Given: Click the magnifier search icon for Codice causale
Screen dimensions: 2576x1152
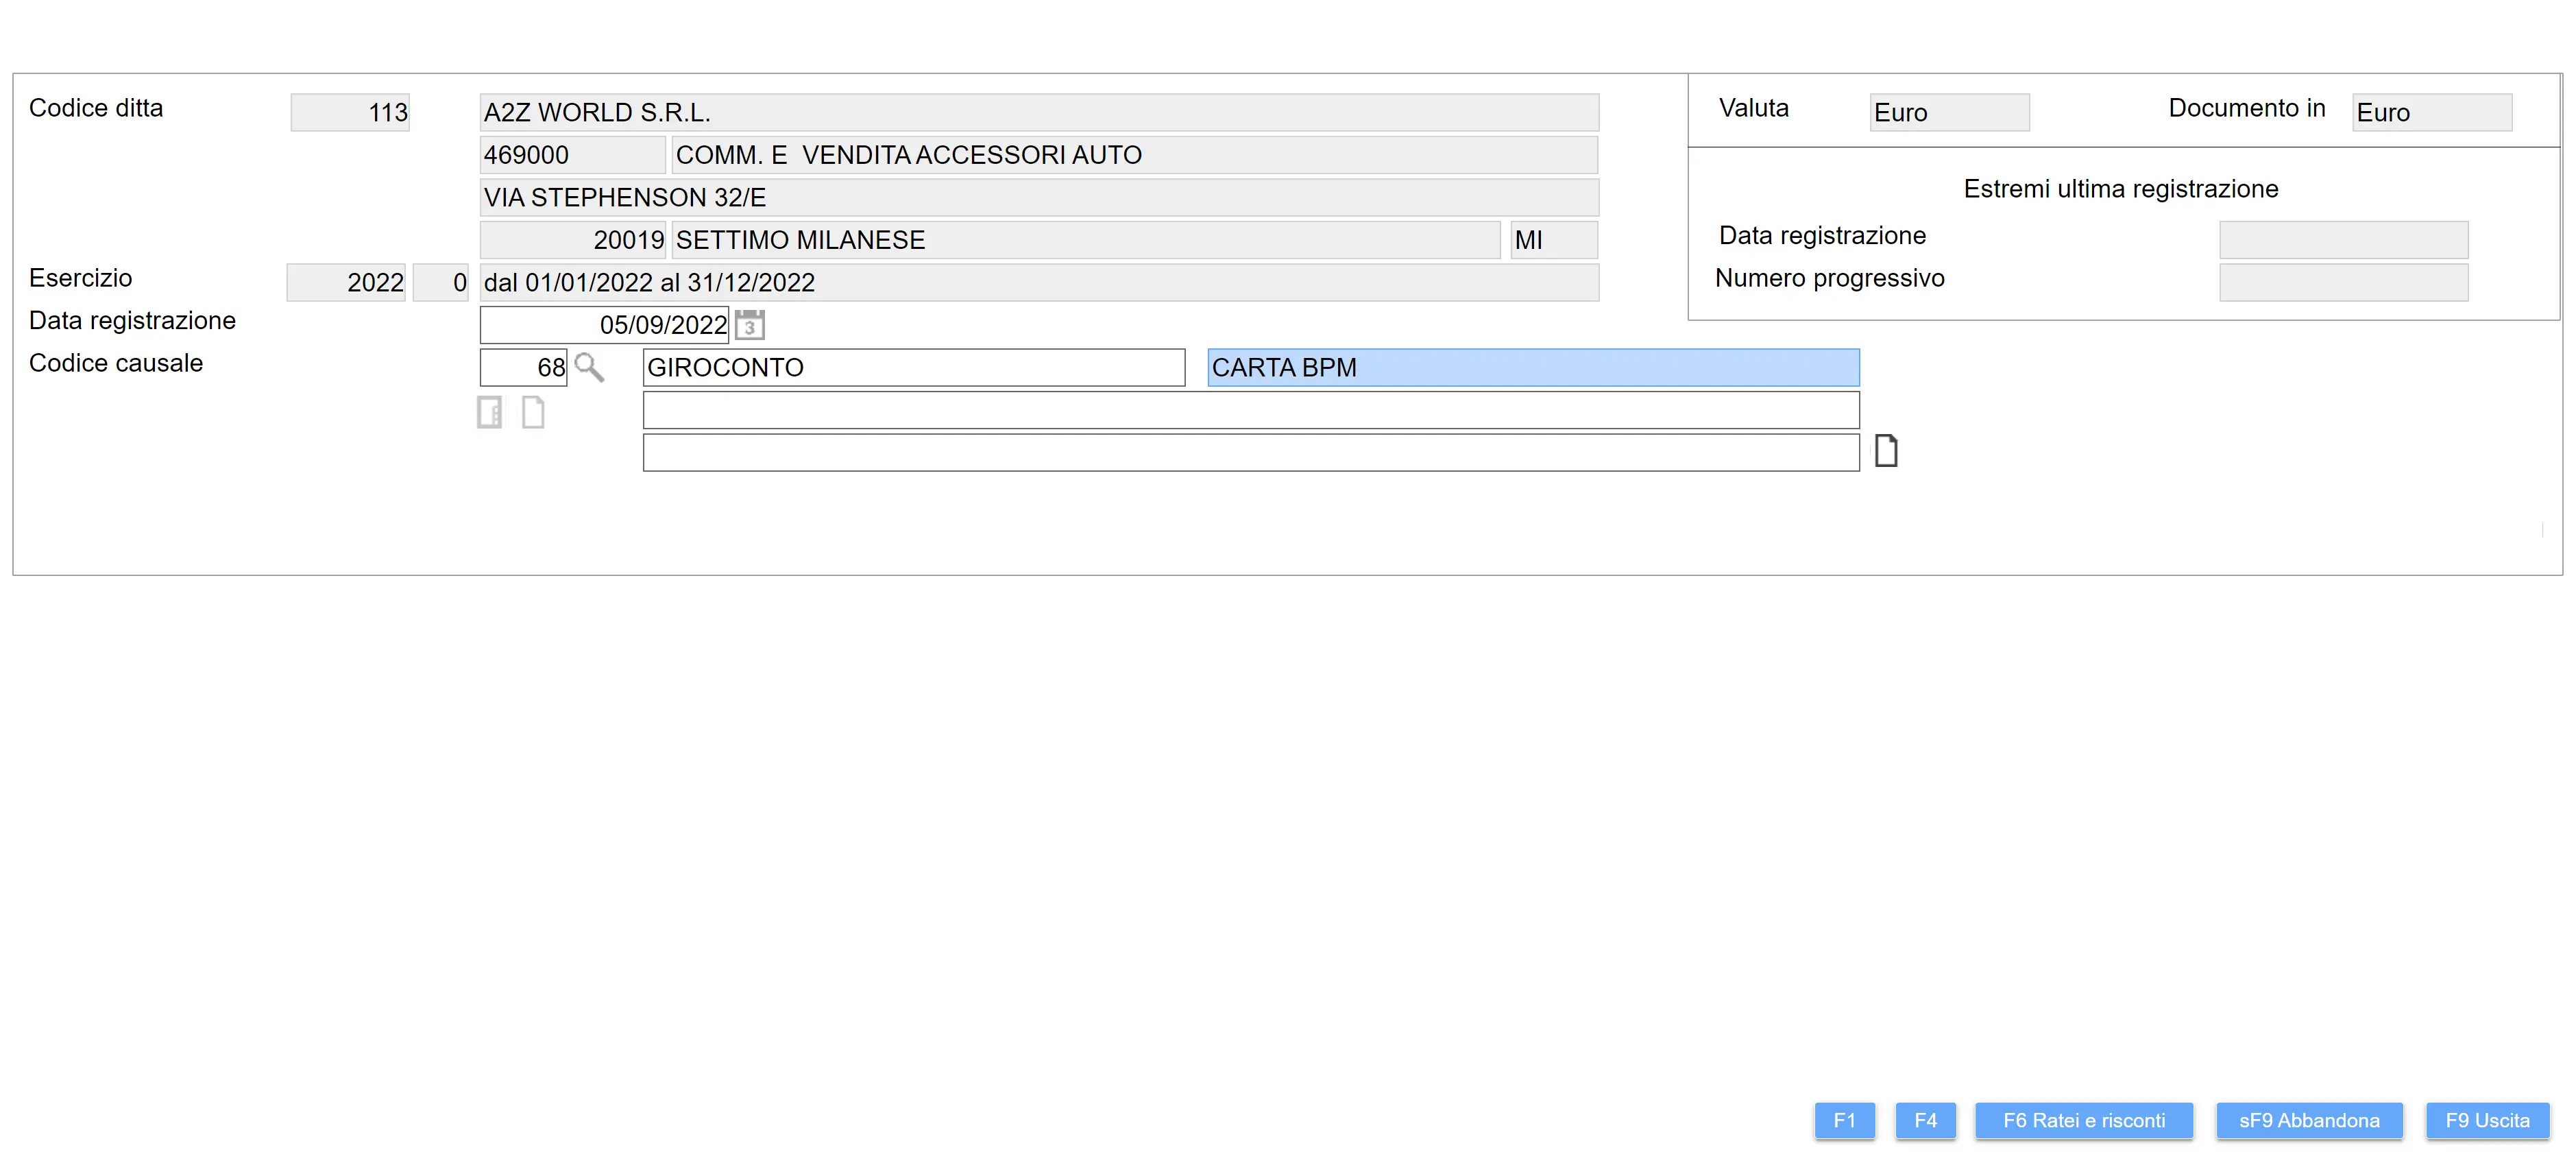Looking at the screenshot, I should (x=589, y=368).
